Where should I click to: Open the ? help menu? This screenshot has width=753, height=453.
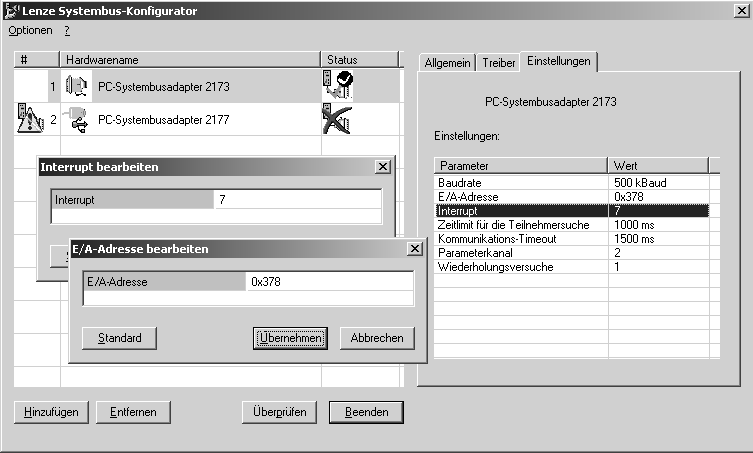pos(67,31)
